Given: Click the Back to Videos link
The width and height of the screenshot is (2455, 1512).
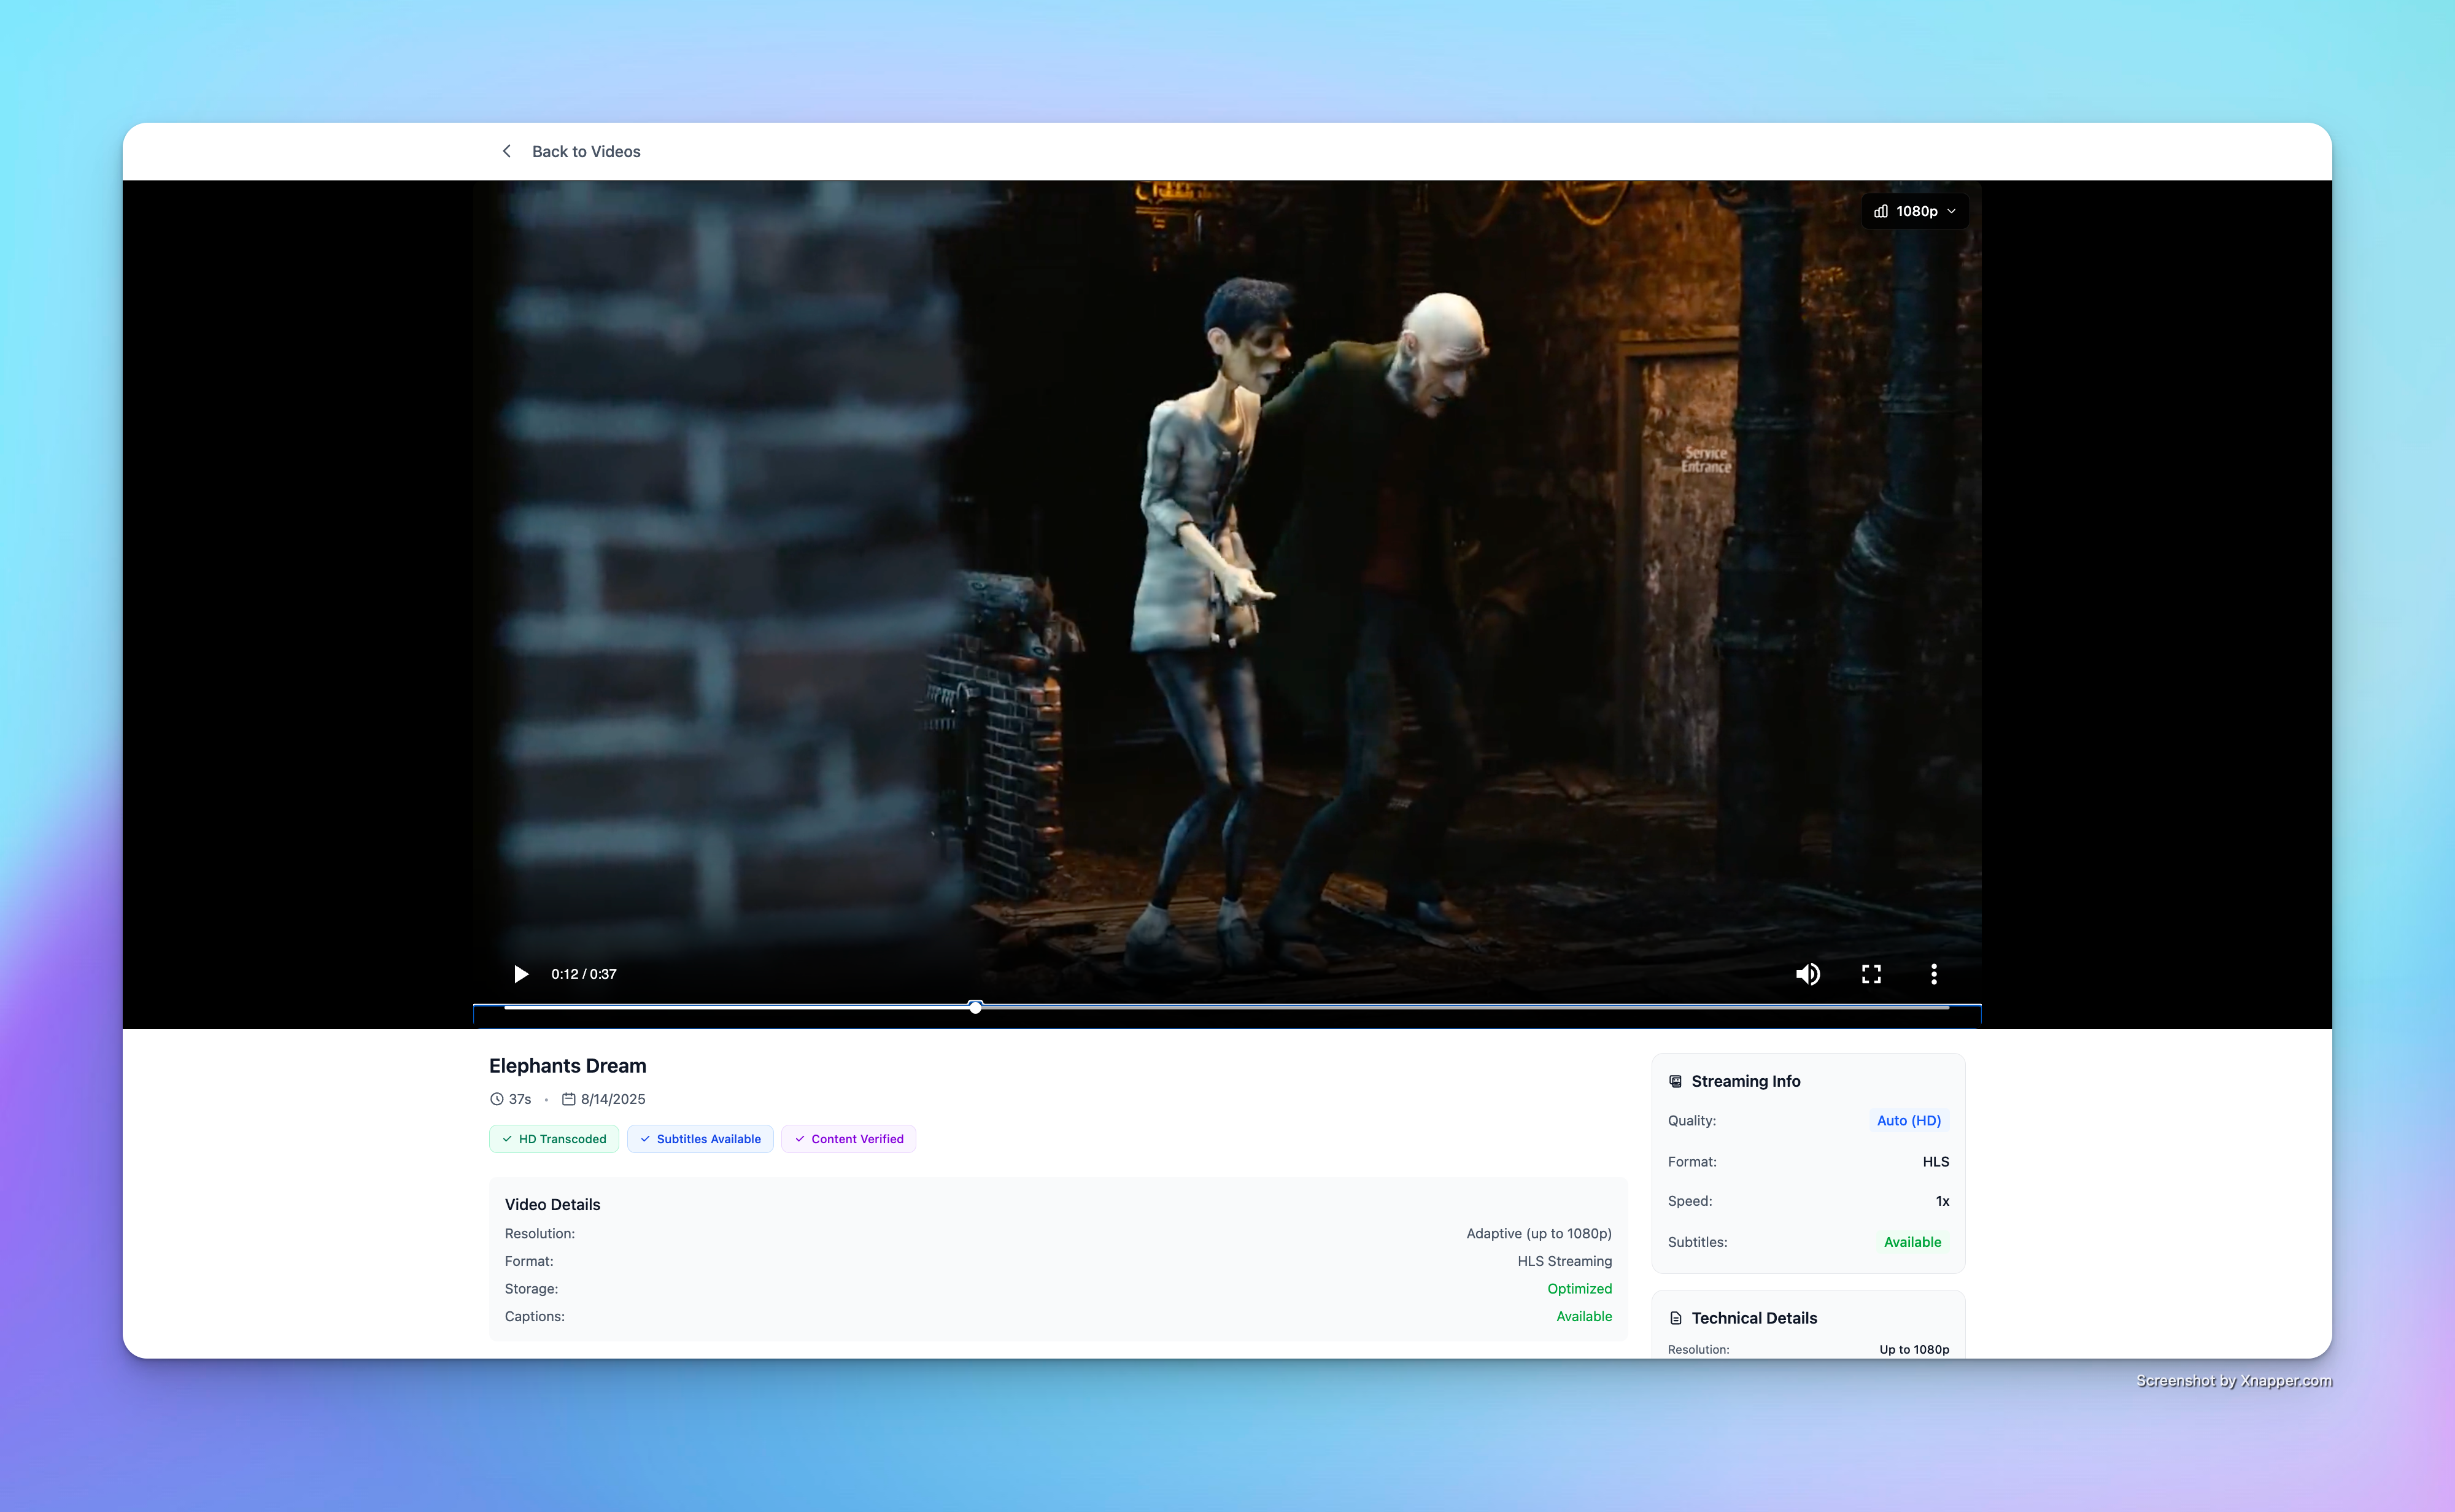Looking at the screenshot, I should (x=586, y=151).
